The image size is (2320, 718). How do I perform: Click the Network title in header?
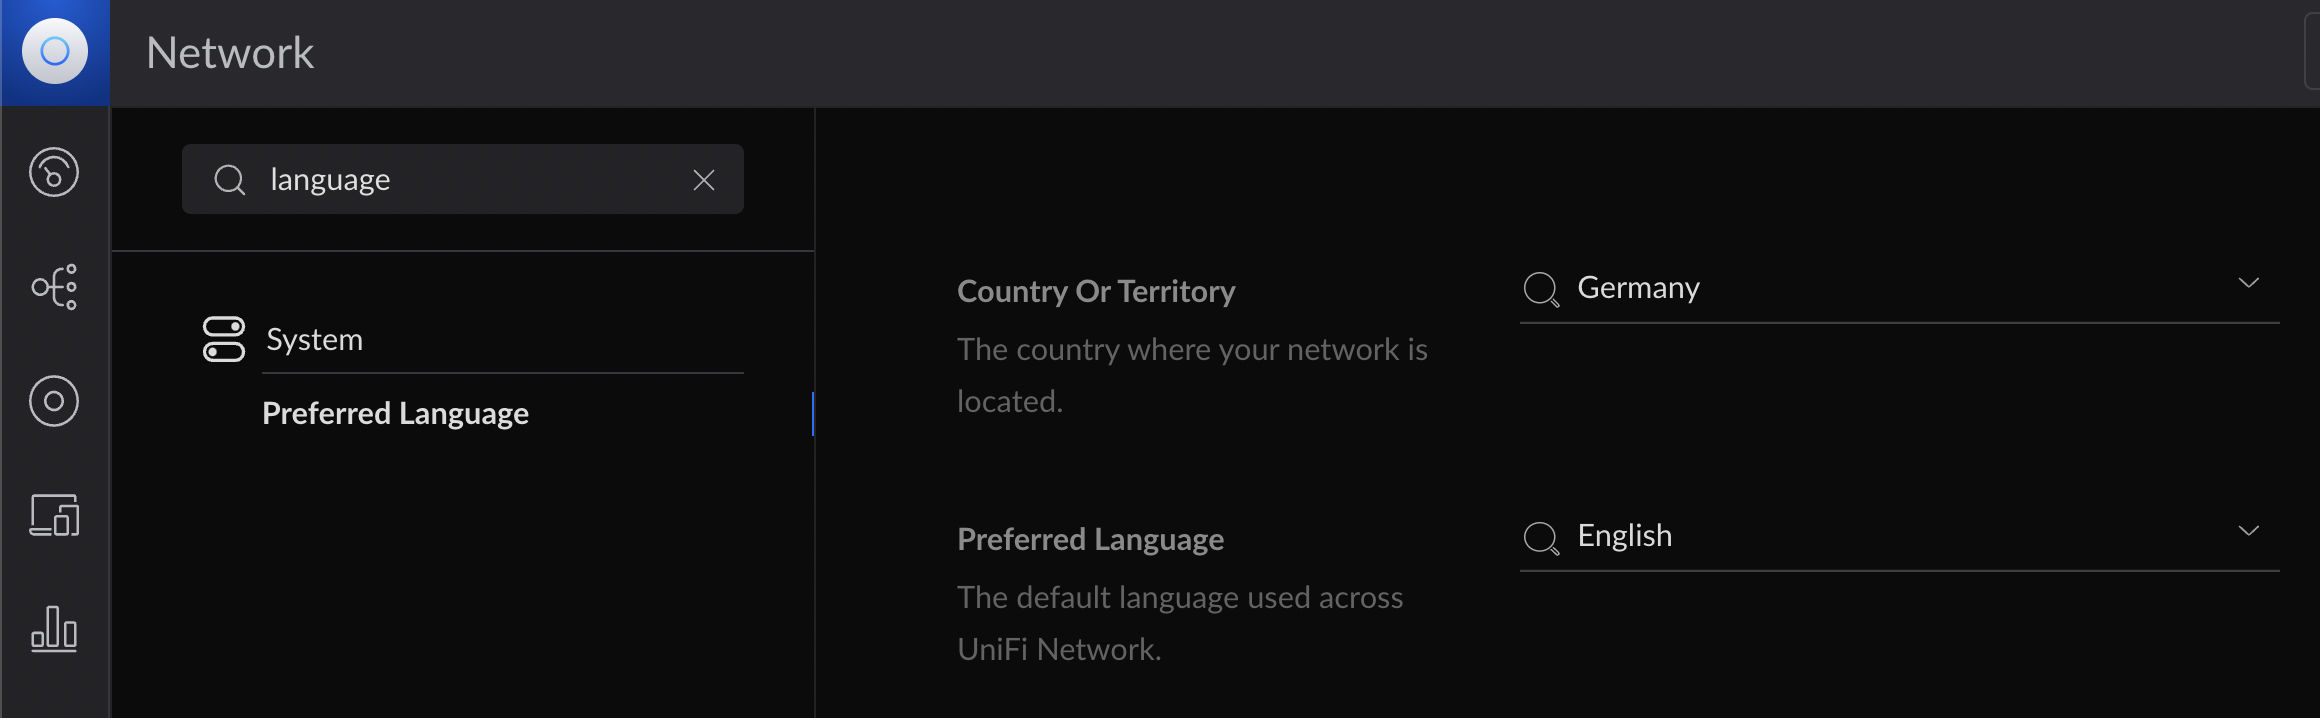coord(230,53)
